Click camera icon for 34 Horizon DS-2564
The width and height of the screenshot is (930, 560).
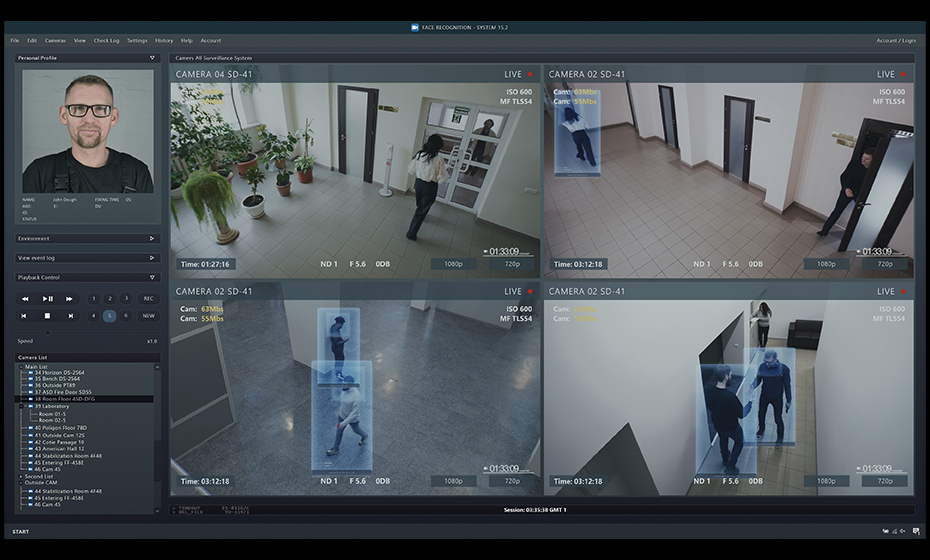tap(31, 373)
